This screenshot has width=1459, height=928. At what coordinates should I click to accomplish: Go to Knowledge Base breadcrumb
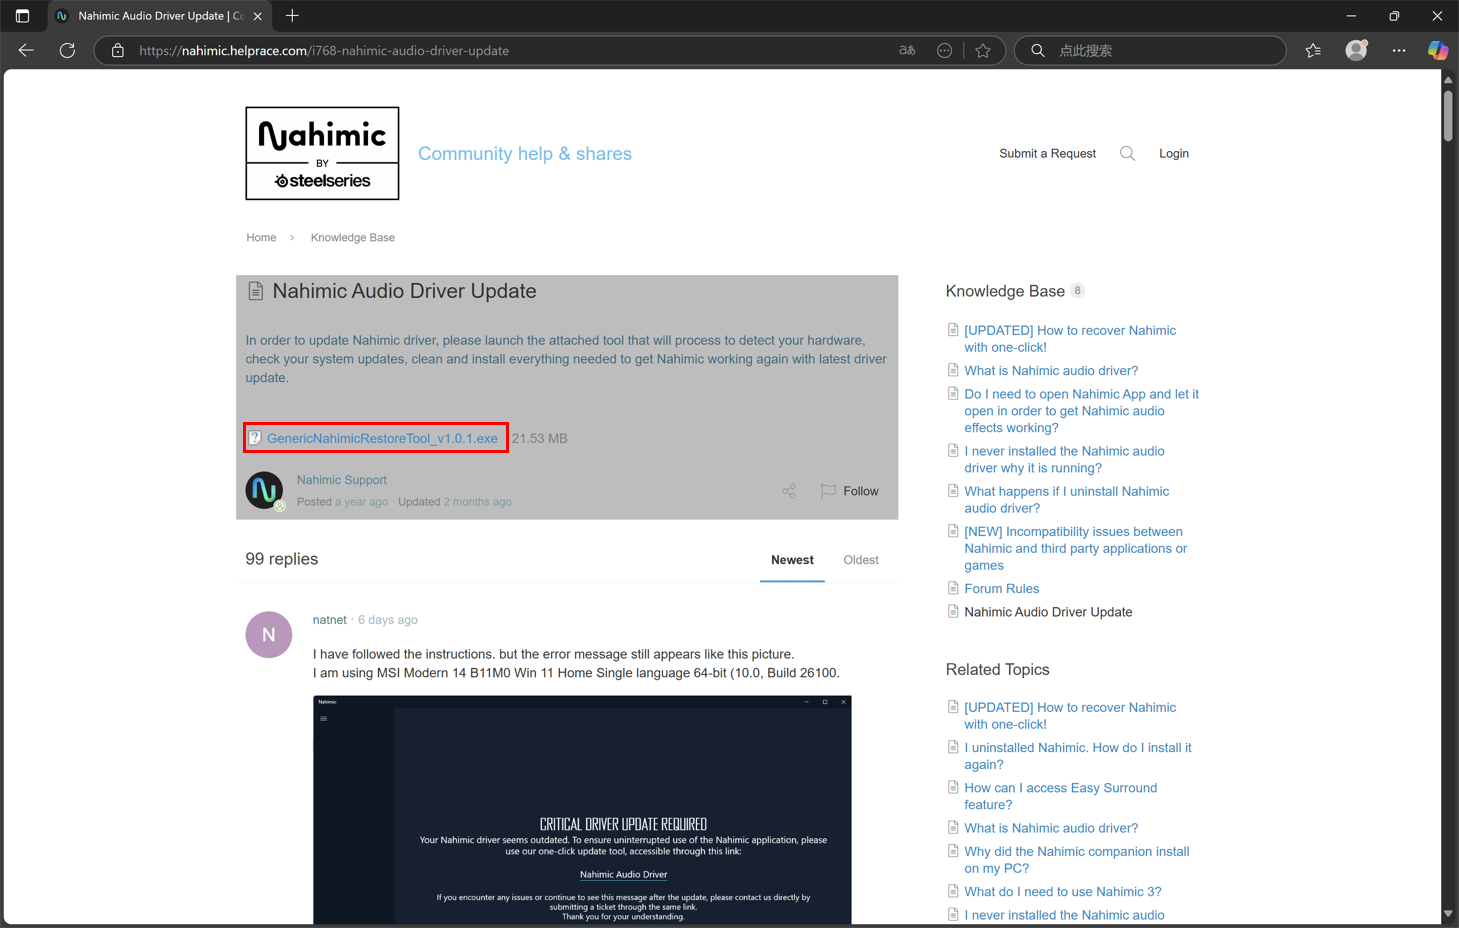(352, 237)
